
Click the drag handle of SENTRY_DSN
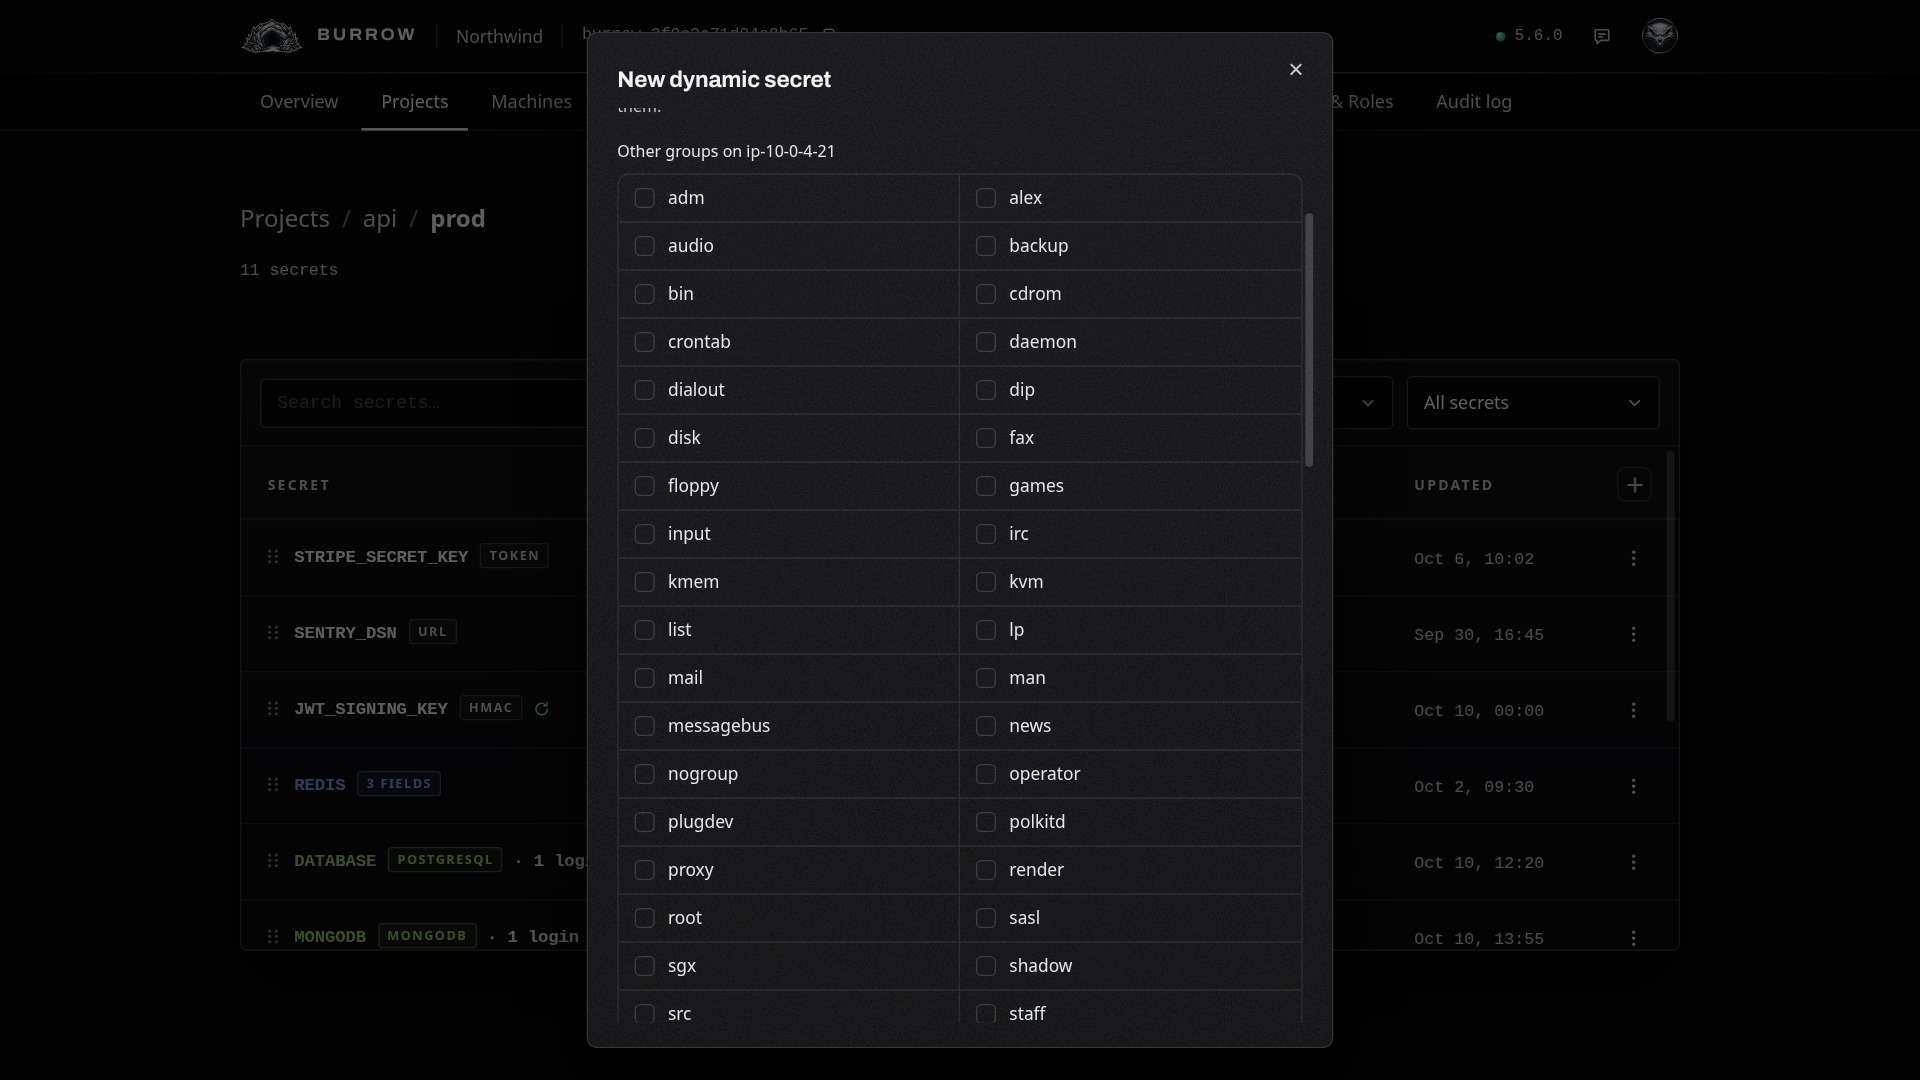273,632
